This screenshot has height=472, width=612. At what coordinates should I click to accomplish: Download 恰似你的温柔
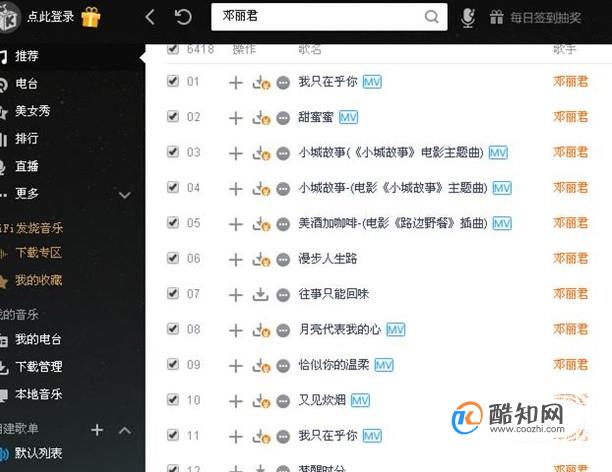[261, 366]
